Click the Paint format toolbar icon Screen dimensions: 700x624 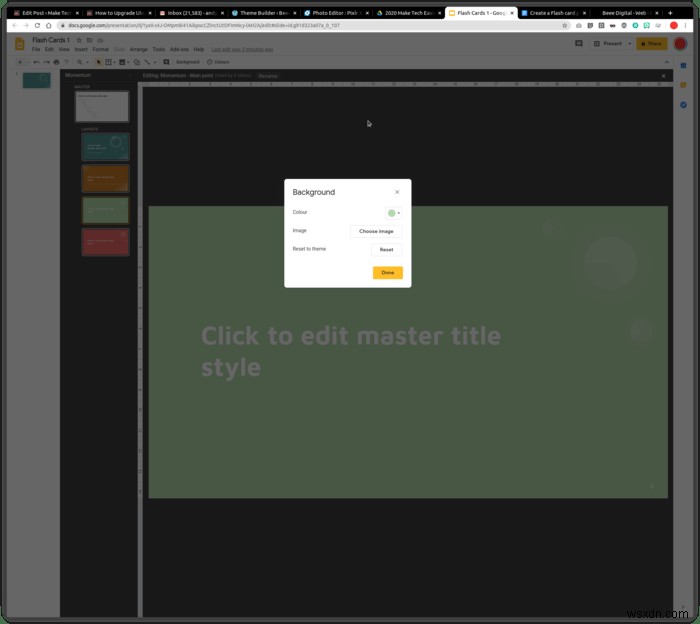point(67,62)
